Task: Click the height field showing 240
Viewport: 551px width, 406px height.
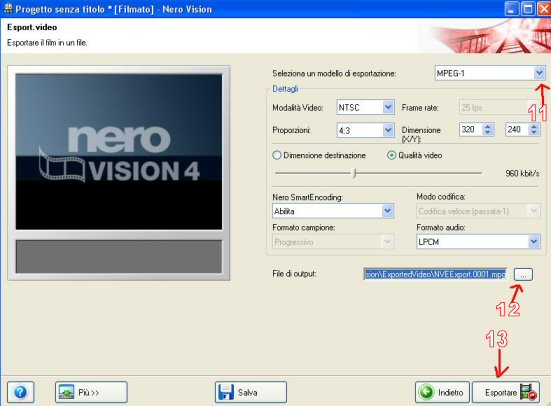Action: click(x=517, y=129)
